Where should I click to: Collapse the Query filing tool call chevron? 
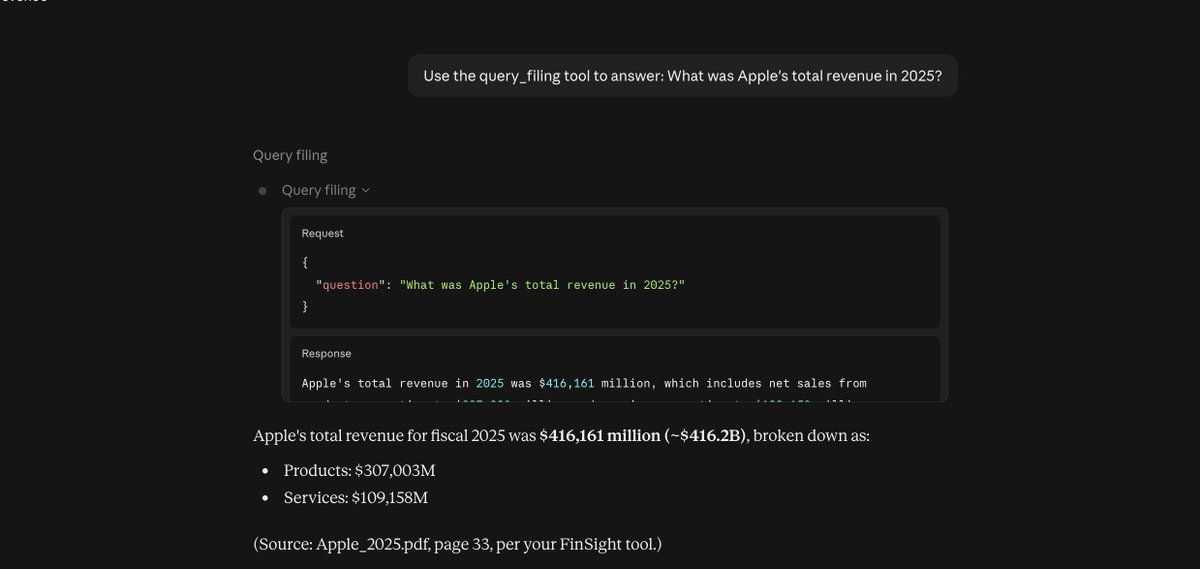pos(366,190)
